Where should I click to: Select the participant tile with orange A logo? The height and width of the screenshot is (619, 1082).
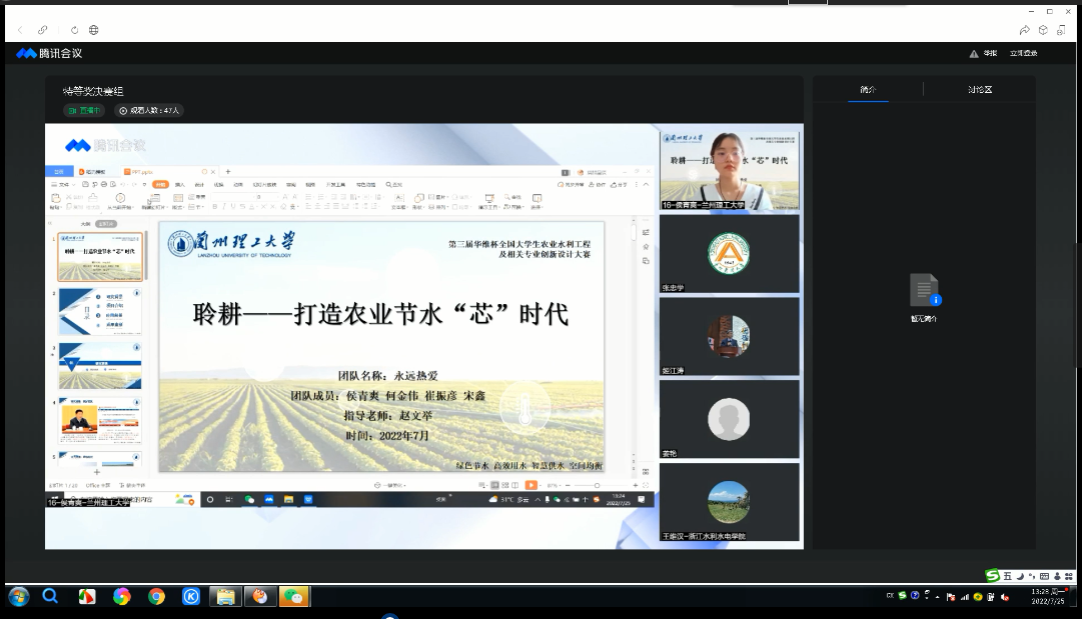tap(729, 253)
